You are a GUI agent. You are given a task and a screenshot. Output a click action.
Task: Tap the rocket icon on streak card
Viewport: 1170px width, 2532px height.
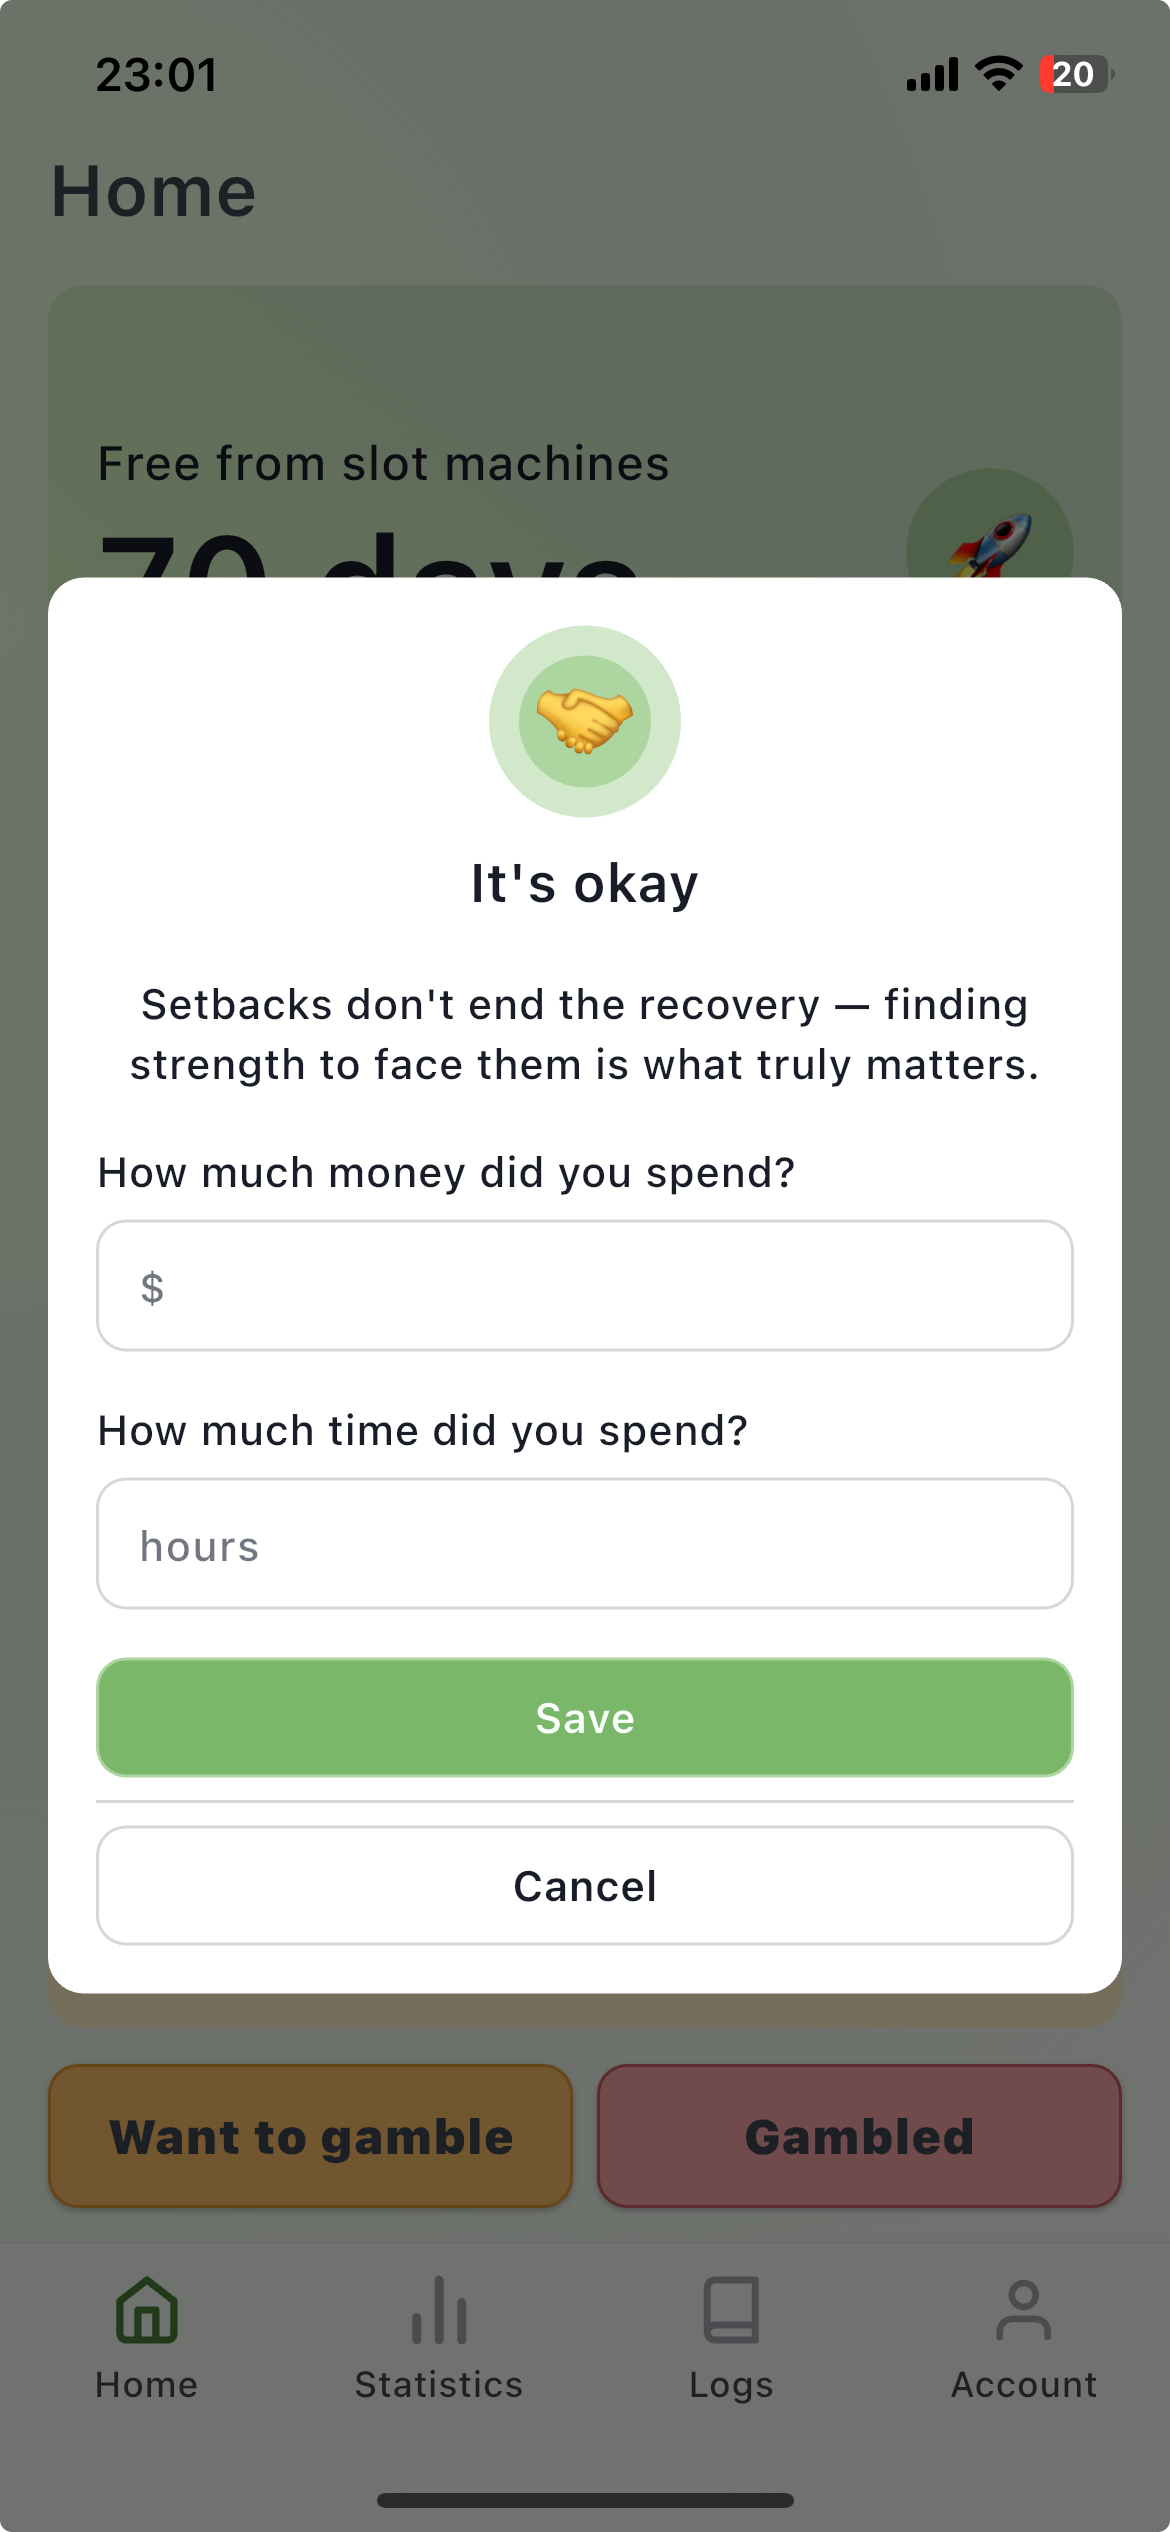(990, 544)
